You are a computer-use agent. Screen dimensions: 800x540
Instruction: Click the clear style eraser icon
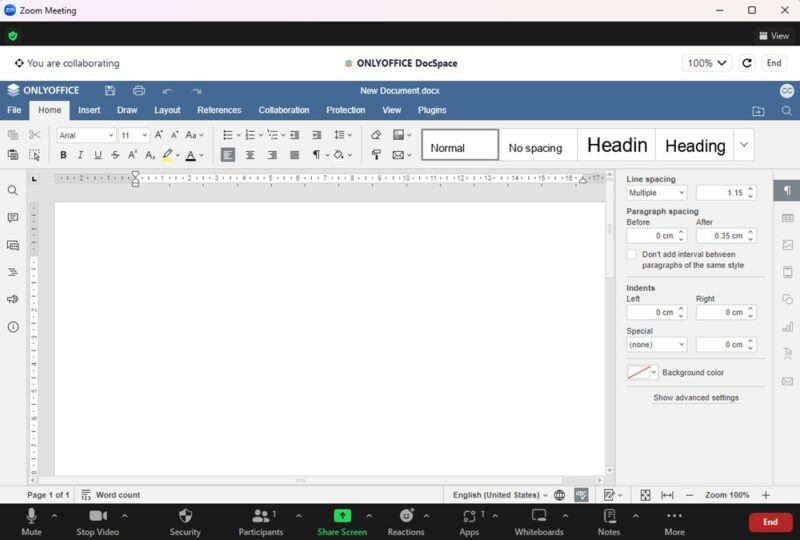376,135
